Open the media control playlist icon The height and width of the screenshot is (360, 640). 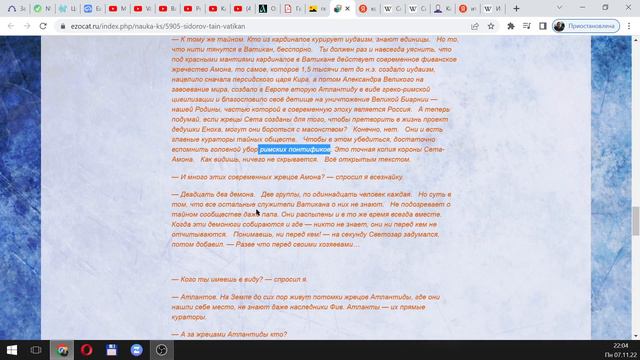point(527,26)
